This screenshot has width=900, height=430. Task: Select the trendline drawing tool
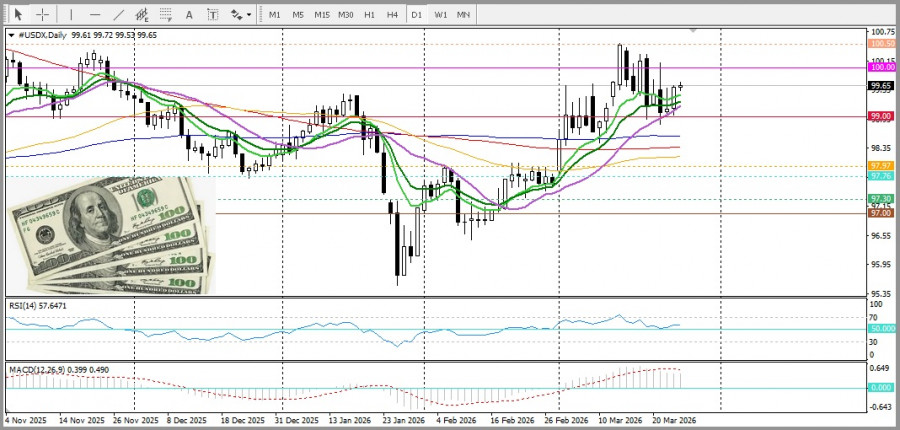coord(119,15)
